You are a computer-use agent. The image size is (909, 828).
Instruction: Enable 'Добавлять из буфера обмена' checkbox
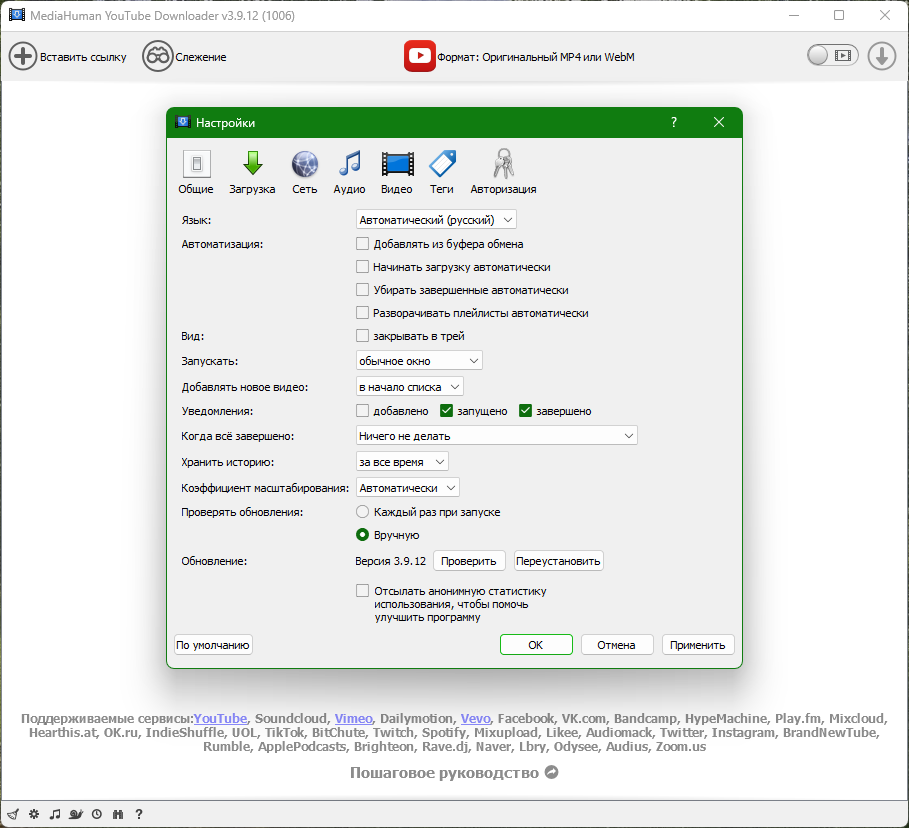click(362, 243)
